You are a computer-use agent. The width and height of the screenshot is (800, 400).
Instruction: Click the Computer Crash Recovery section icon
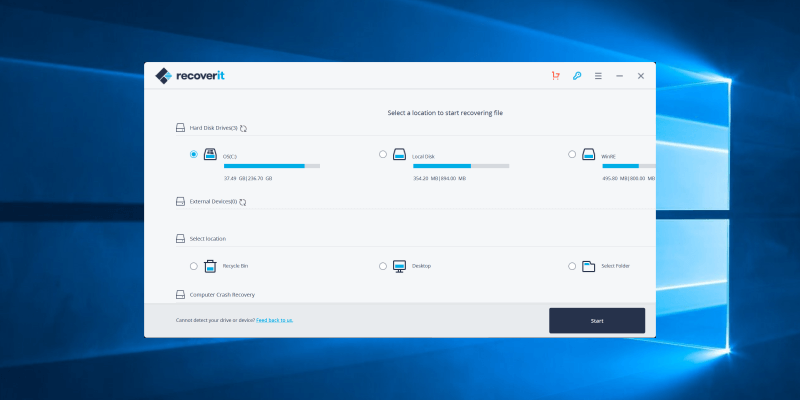tap(180, 294)
